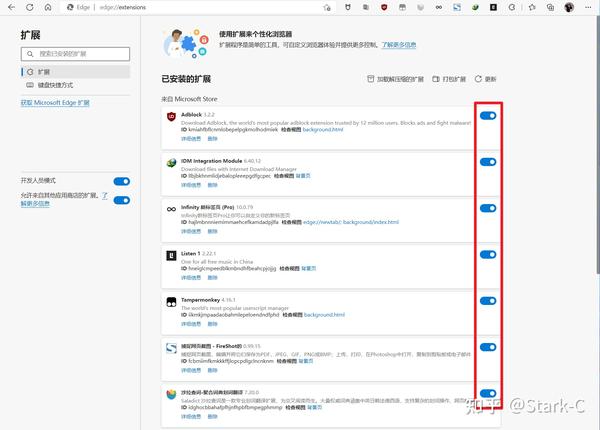Click the FireShot capture toolbar icon

point(457,7)
